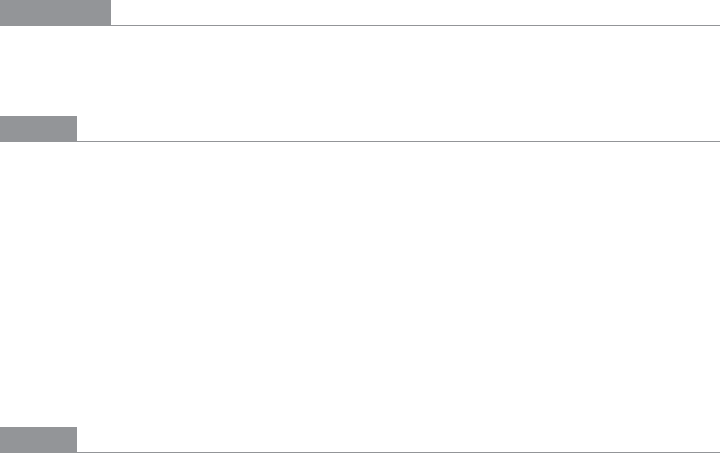Click the left end of the top gray tab
Viewport: 720px width, 453px height.
(1, 12)
